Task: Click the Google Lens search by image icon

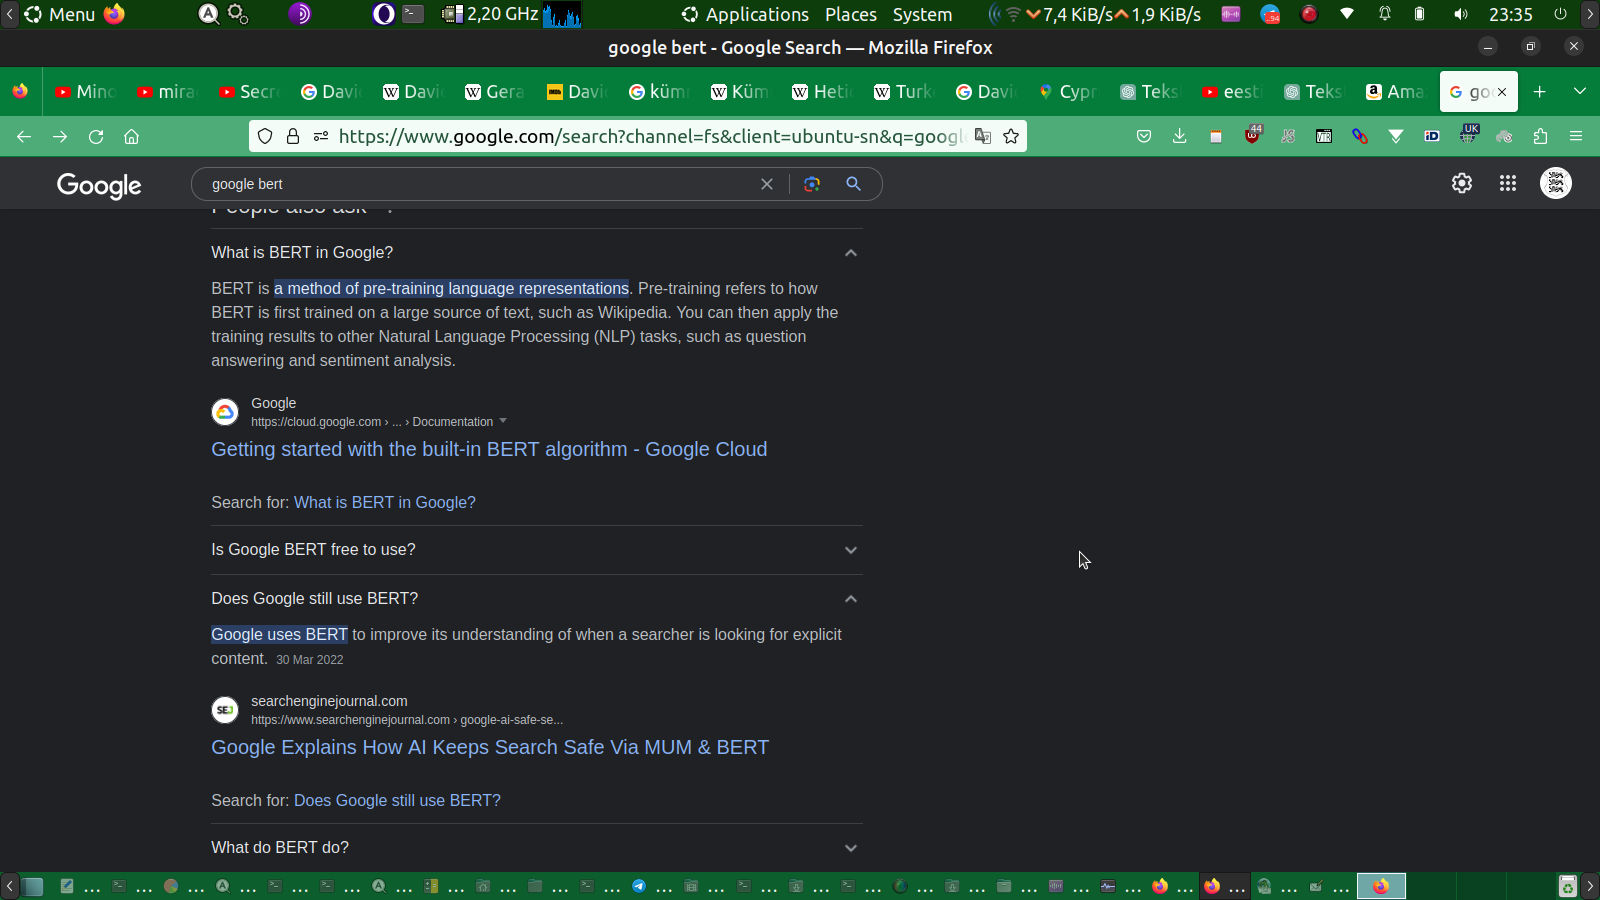Action: tap(812, 184)
